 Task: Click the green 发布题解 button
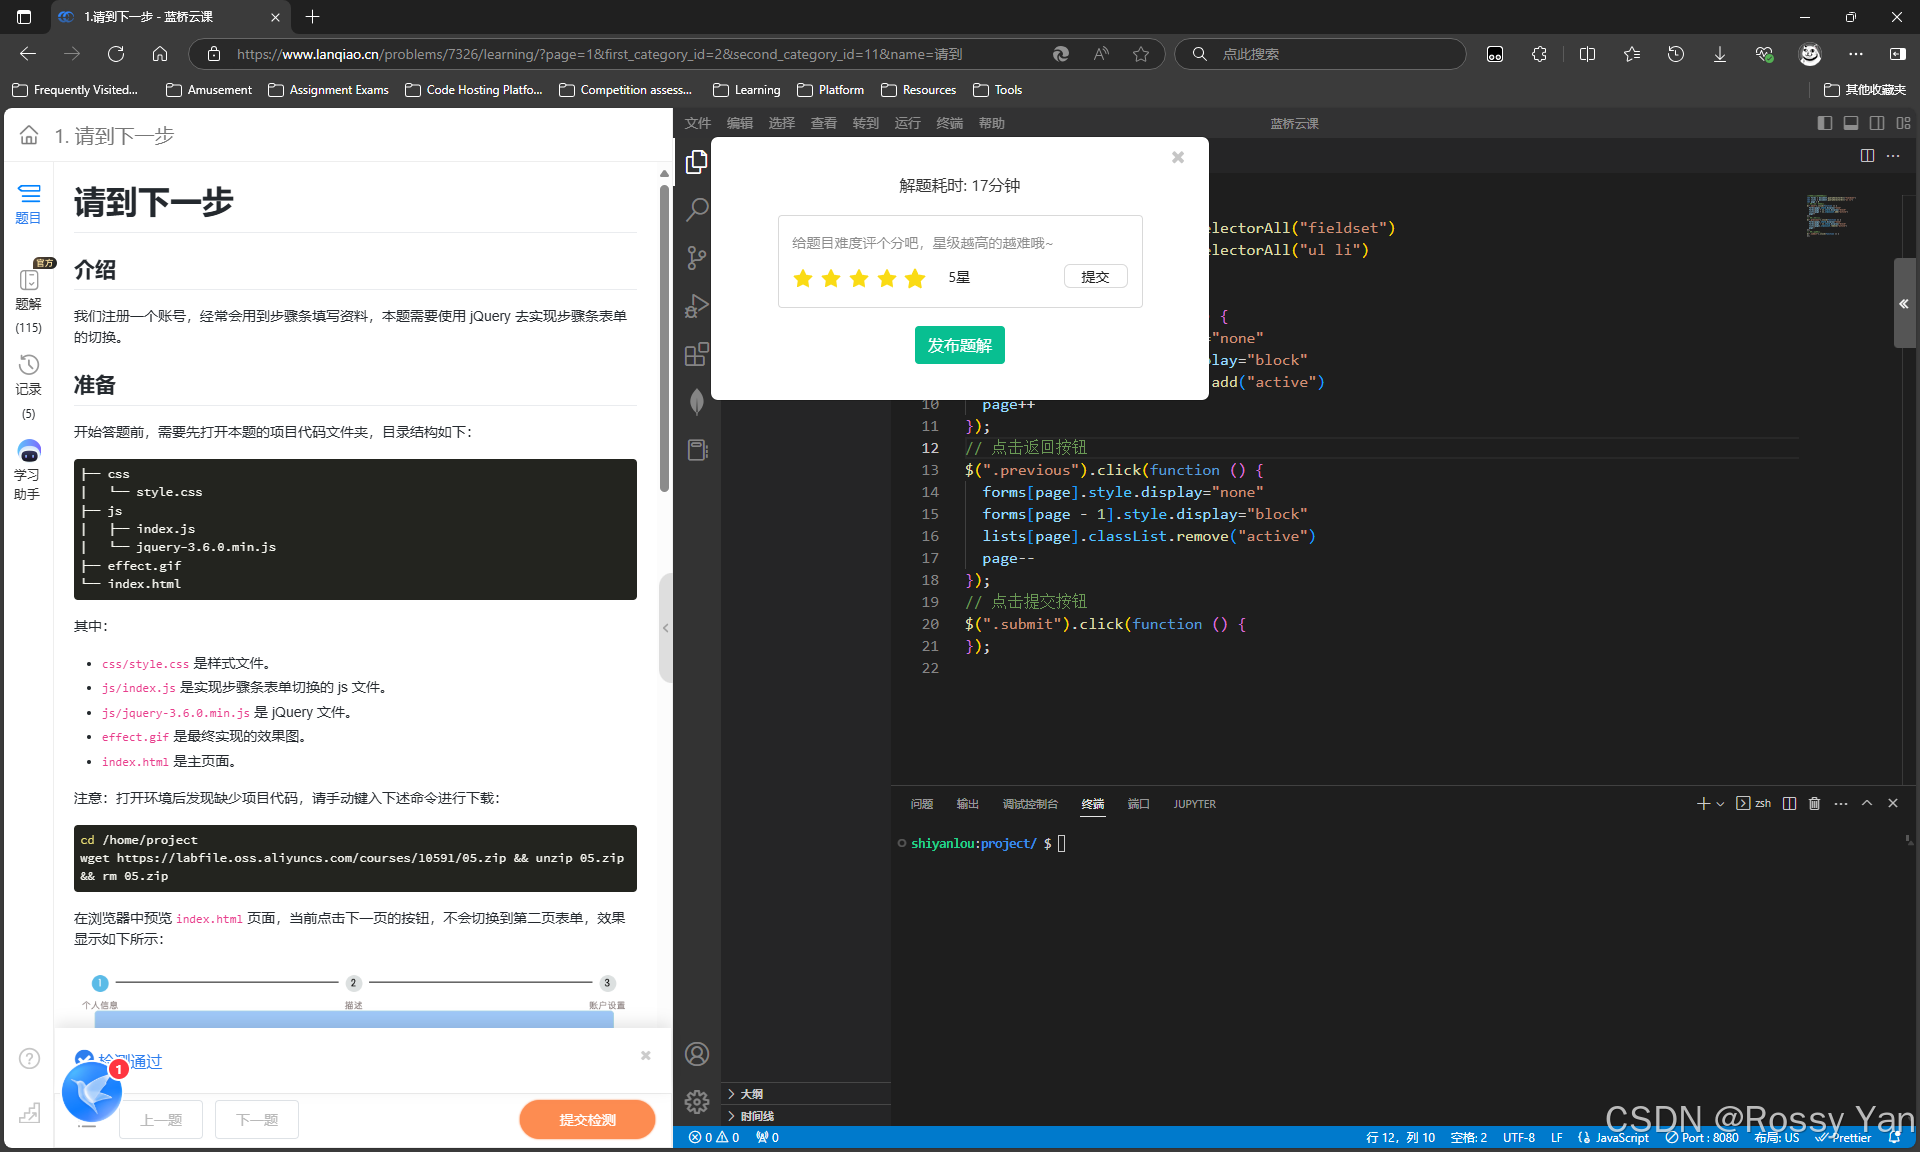(959, 345)
